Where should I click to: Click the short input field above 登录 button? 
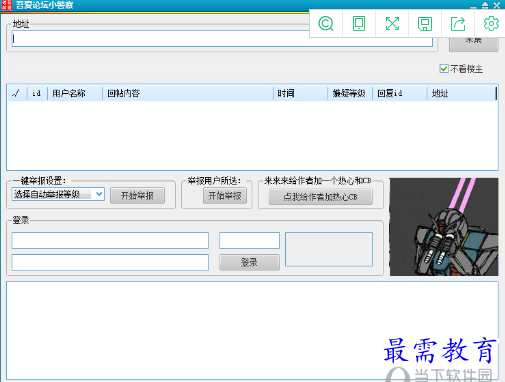(x=249, y=240)
